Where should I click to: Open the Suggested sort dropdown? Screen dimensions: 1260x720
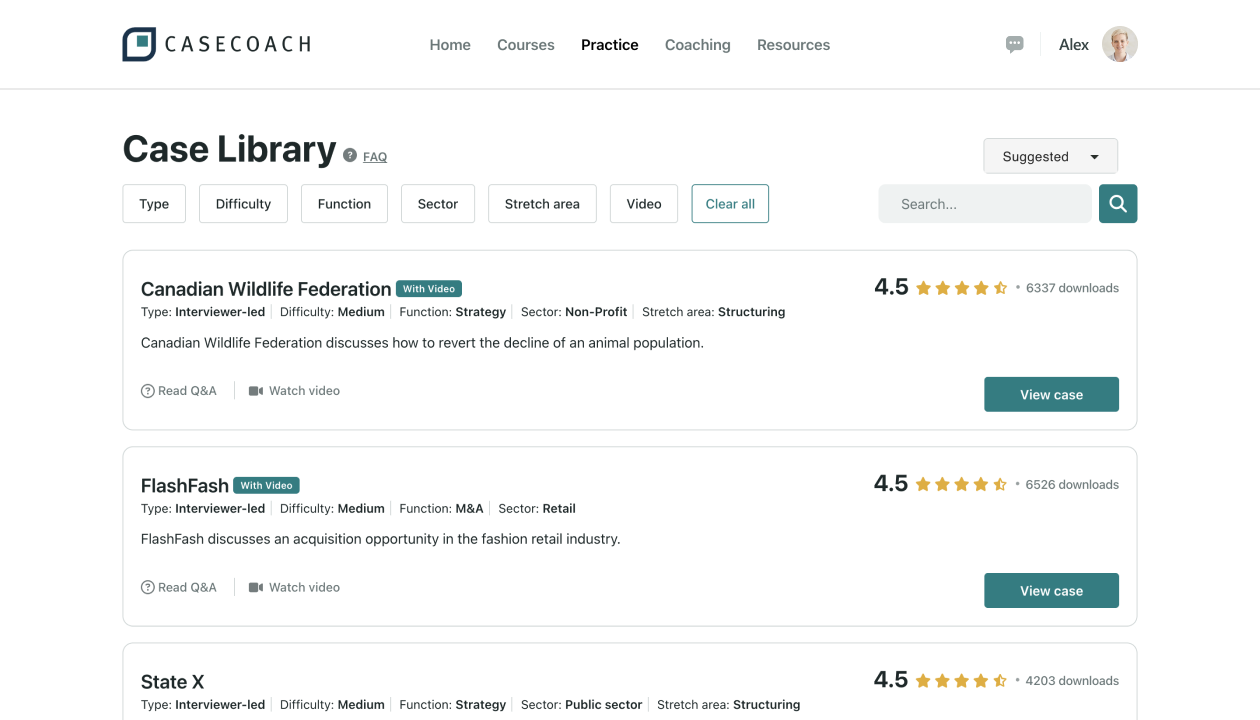click(x=1050, y=156)
